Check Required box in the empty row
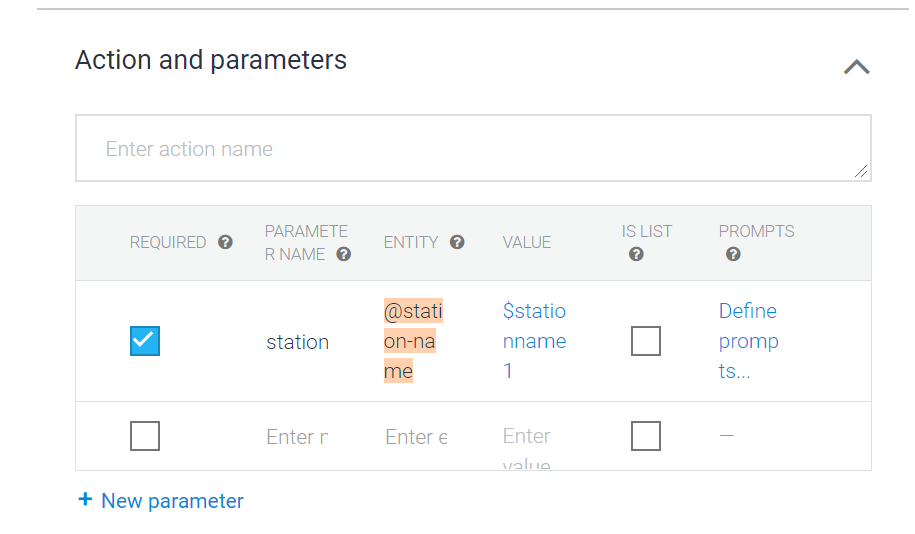Image resolution: width=915 pixels, height=534 pixels. tap(145, 436)
